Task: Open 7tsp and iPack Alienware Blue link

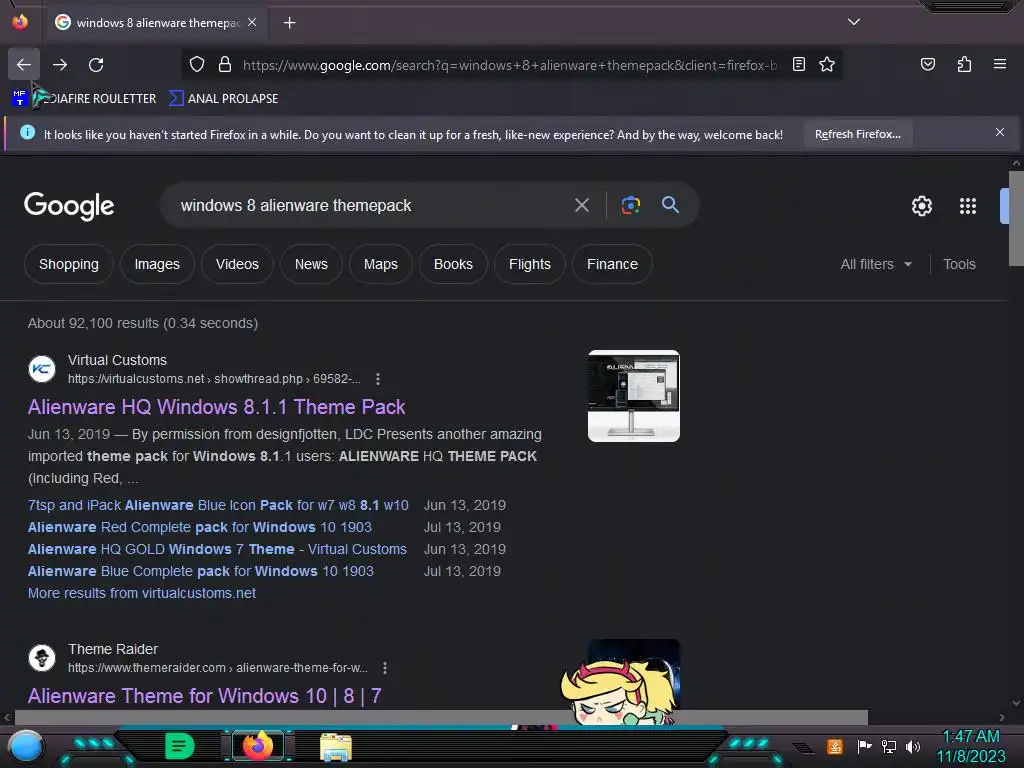Action: tap(218, 505)
